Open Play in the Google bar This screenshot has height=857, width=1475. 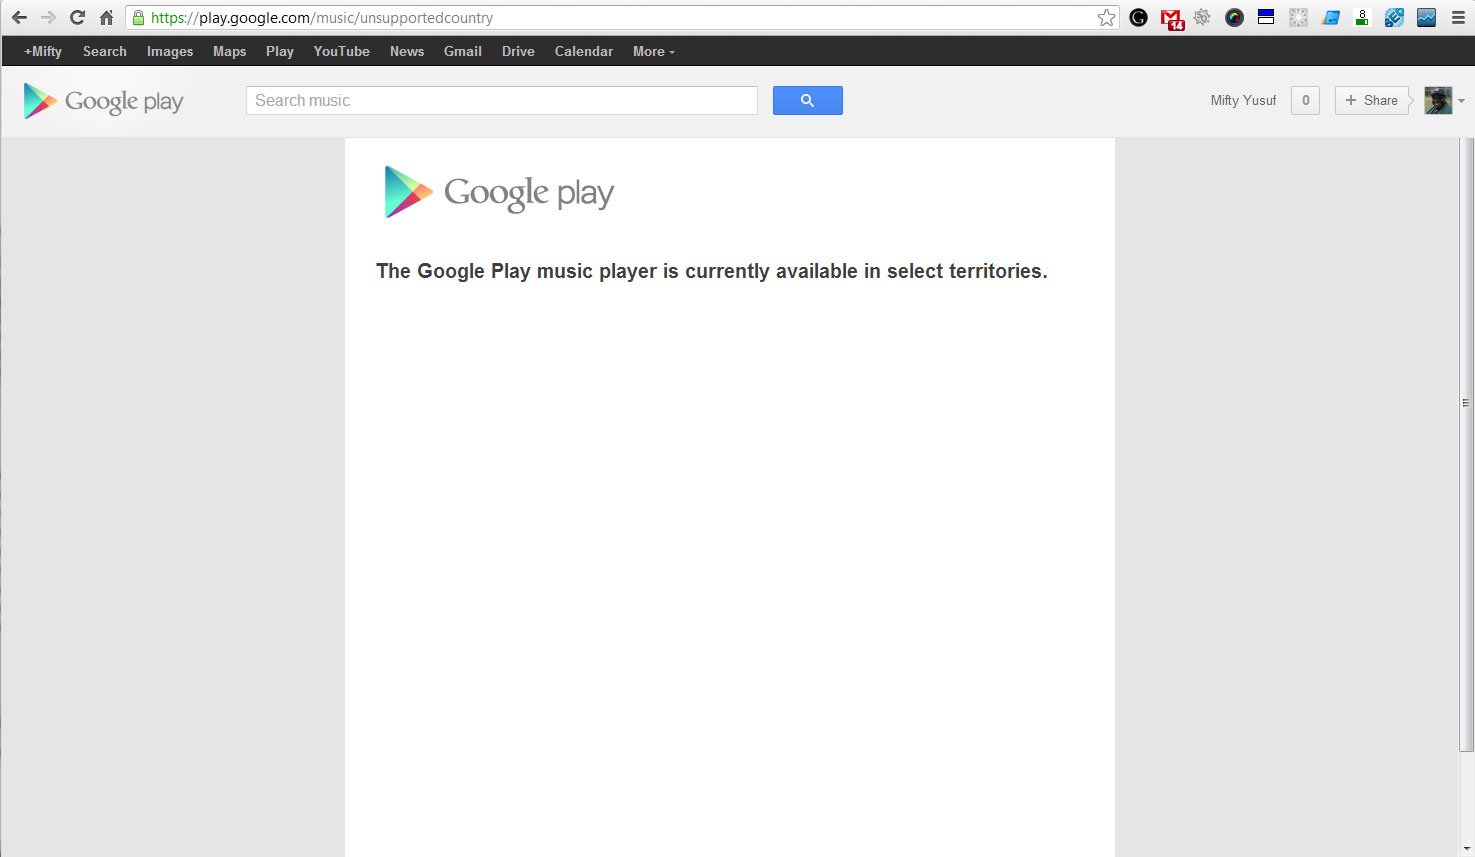(280, 51)
